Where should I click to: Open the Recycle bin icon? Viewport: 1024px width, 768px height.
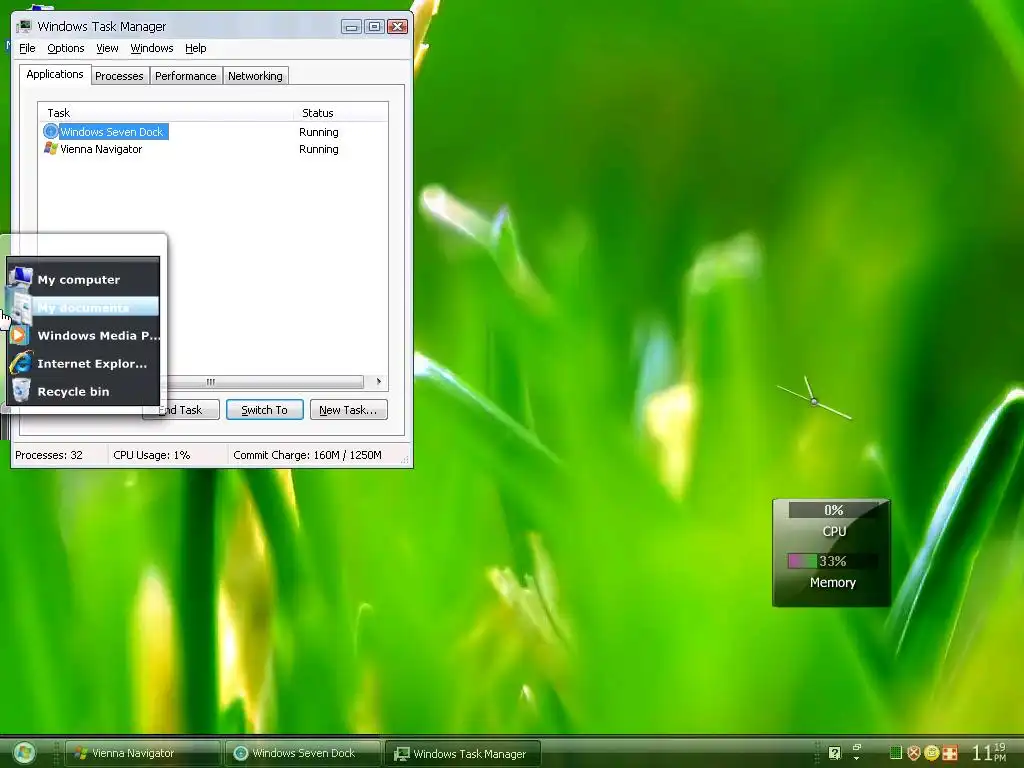[x=20, y=391]
